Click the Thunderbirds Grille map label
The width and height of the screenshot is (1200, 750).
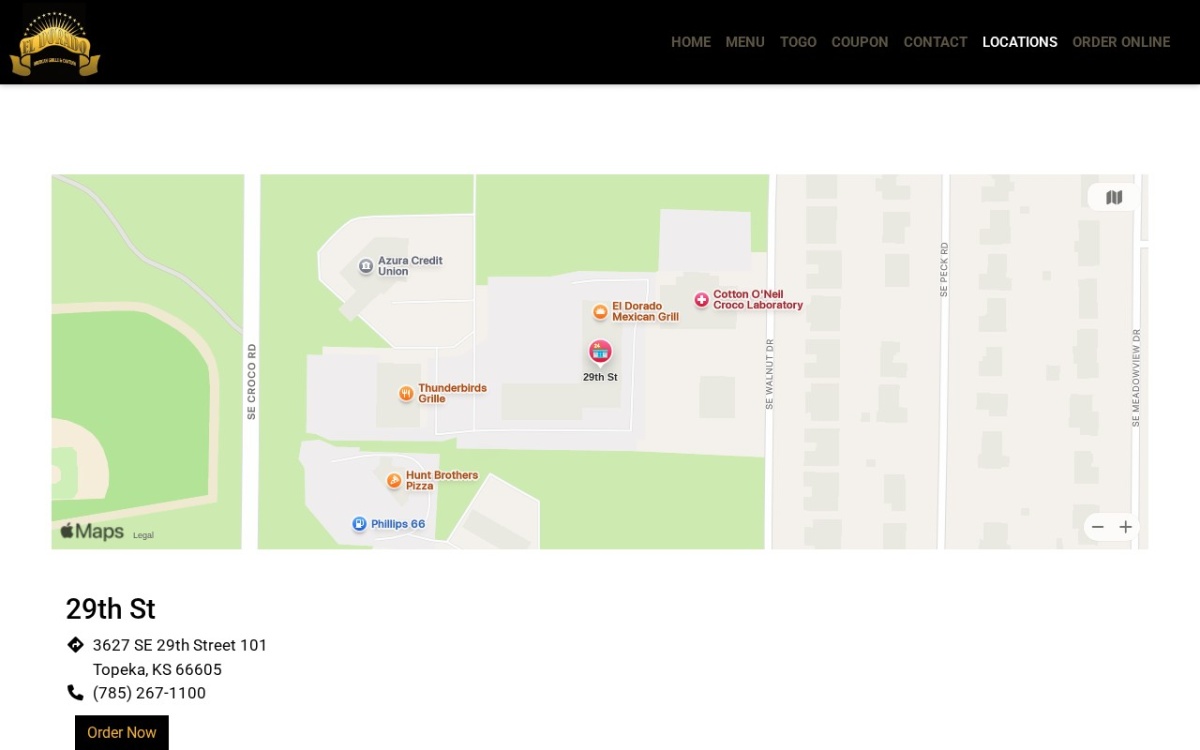pyautogui.click(x=452, y=393)
